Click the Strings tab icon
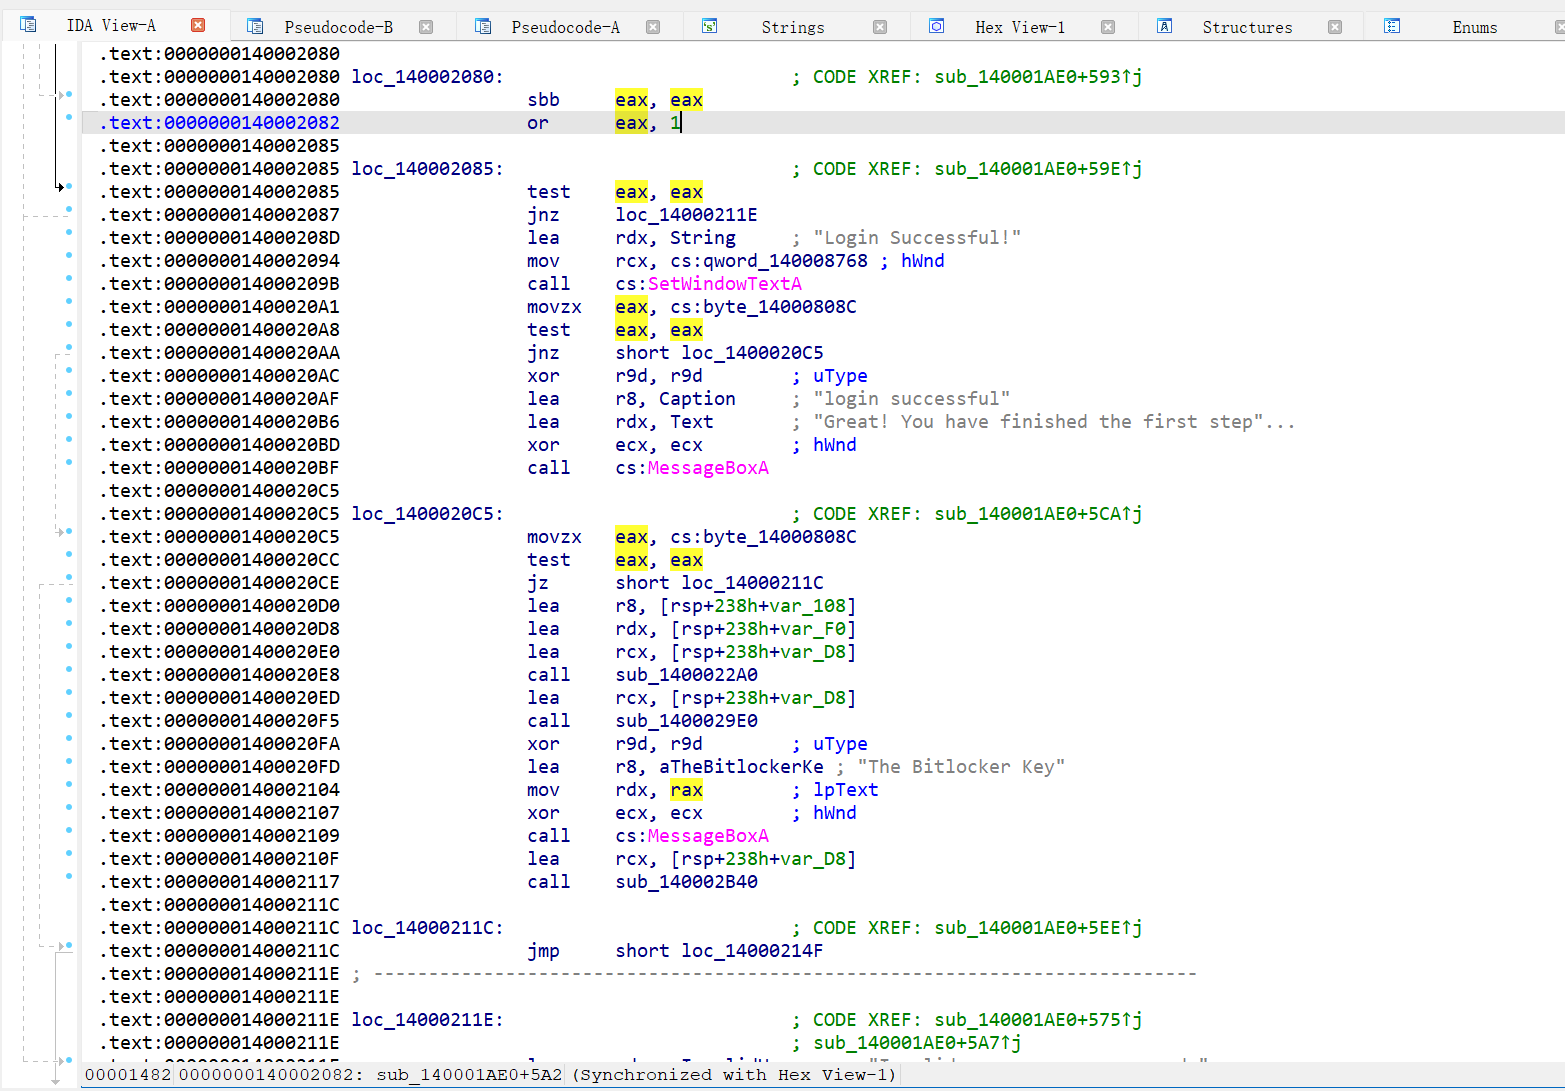The width and height of the screenshot is (1565, 1091). click(x=709, y=27)
